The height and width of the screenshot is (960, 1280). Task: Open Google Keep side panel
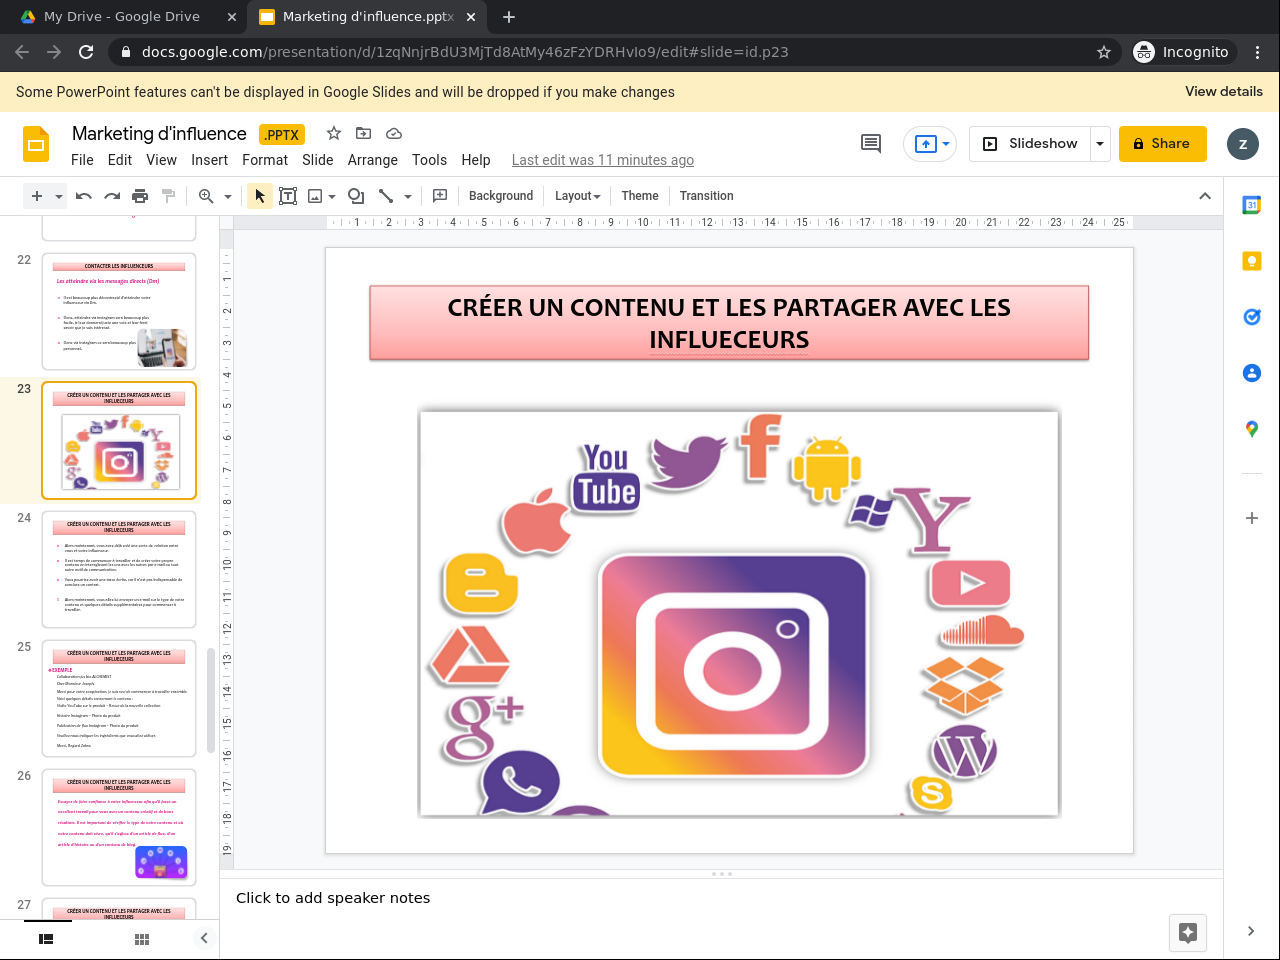1252,261
